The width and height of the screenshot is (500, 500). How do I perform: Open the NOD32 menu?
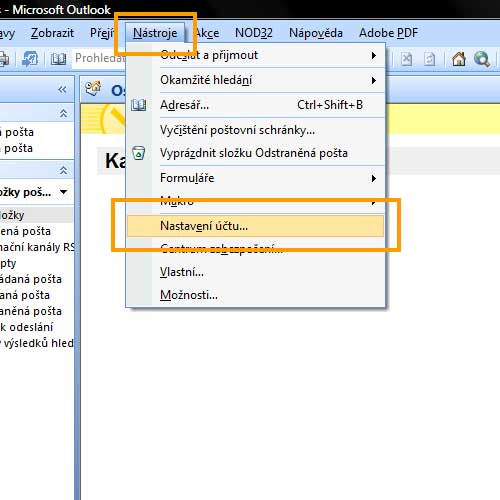click(254, 33)
